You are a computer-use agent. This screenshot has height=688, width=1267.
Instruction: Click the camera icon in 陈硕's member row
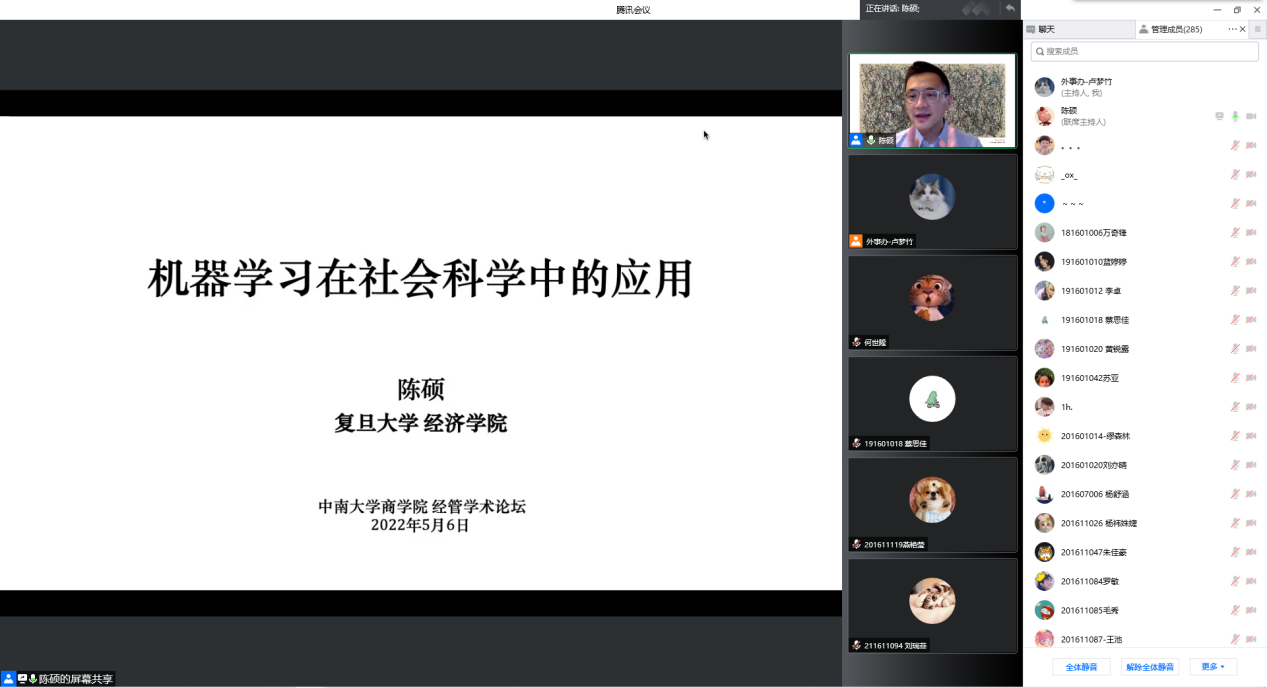(1251, 116)
